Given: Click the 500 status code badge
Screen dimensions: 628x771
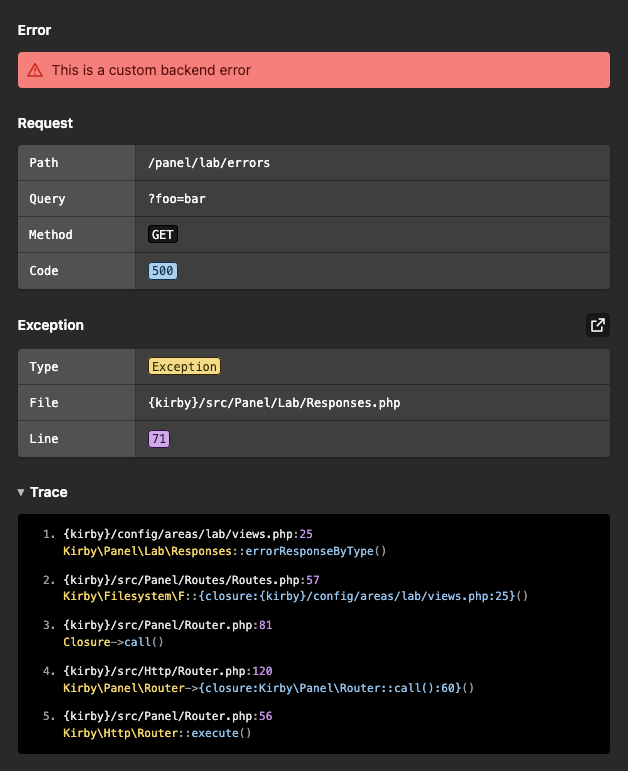Looking at the screenshot, I should (x=163, y=270).
